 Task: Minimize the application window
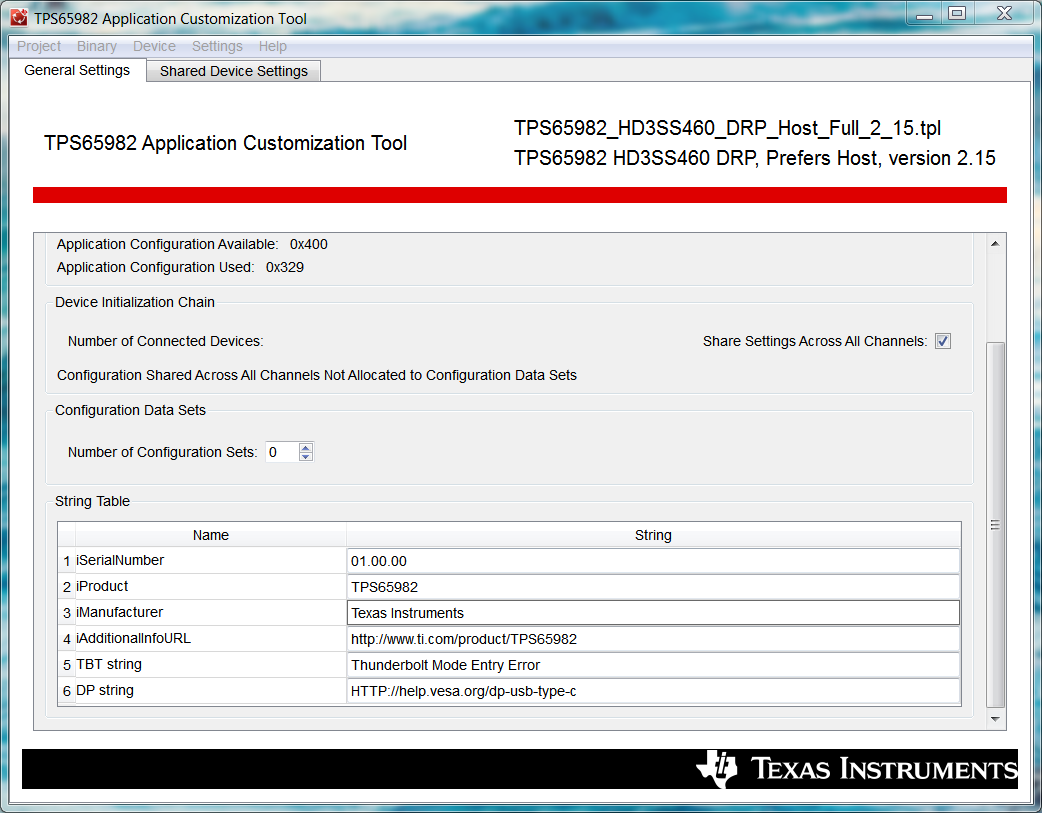(x=924, y=14)
